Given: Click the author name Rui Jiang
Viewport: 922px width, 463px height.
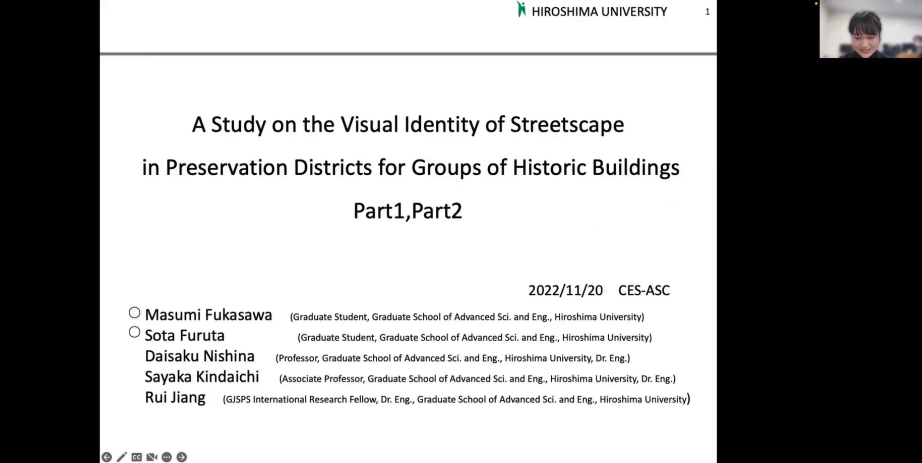Looking at the screenshot, I should [175, 398].
